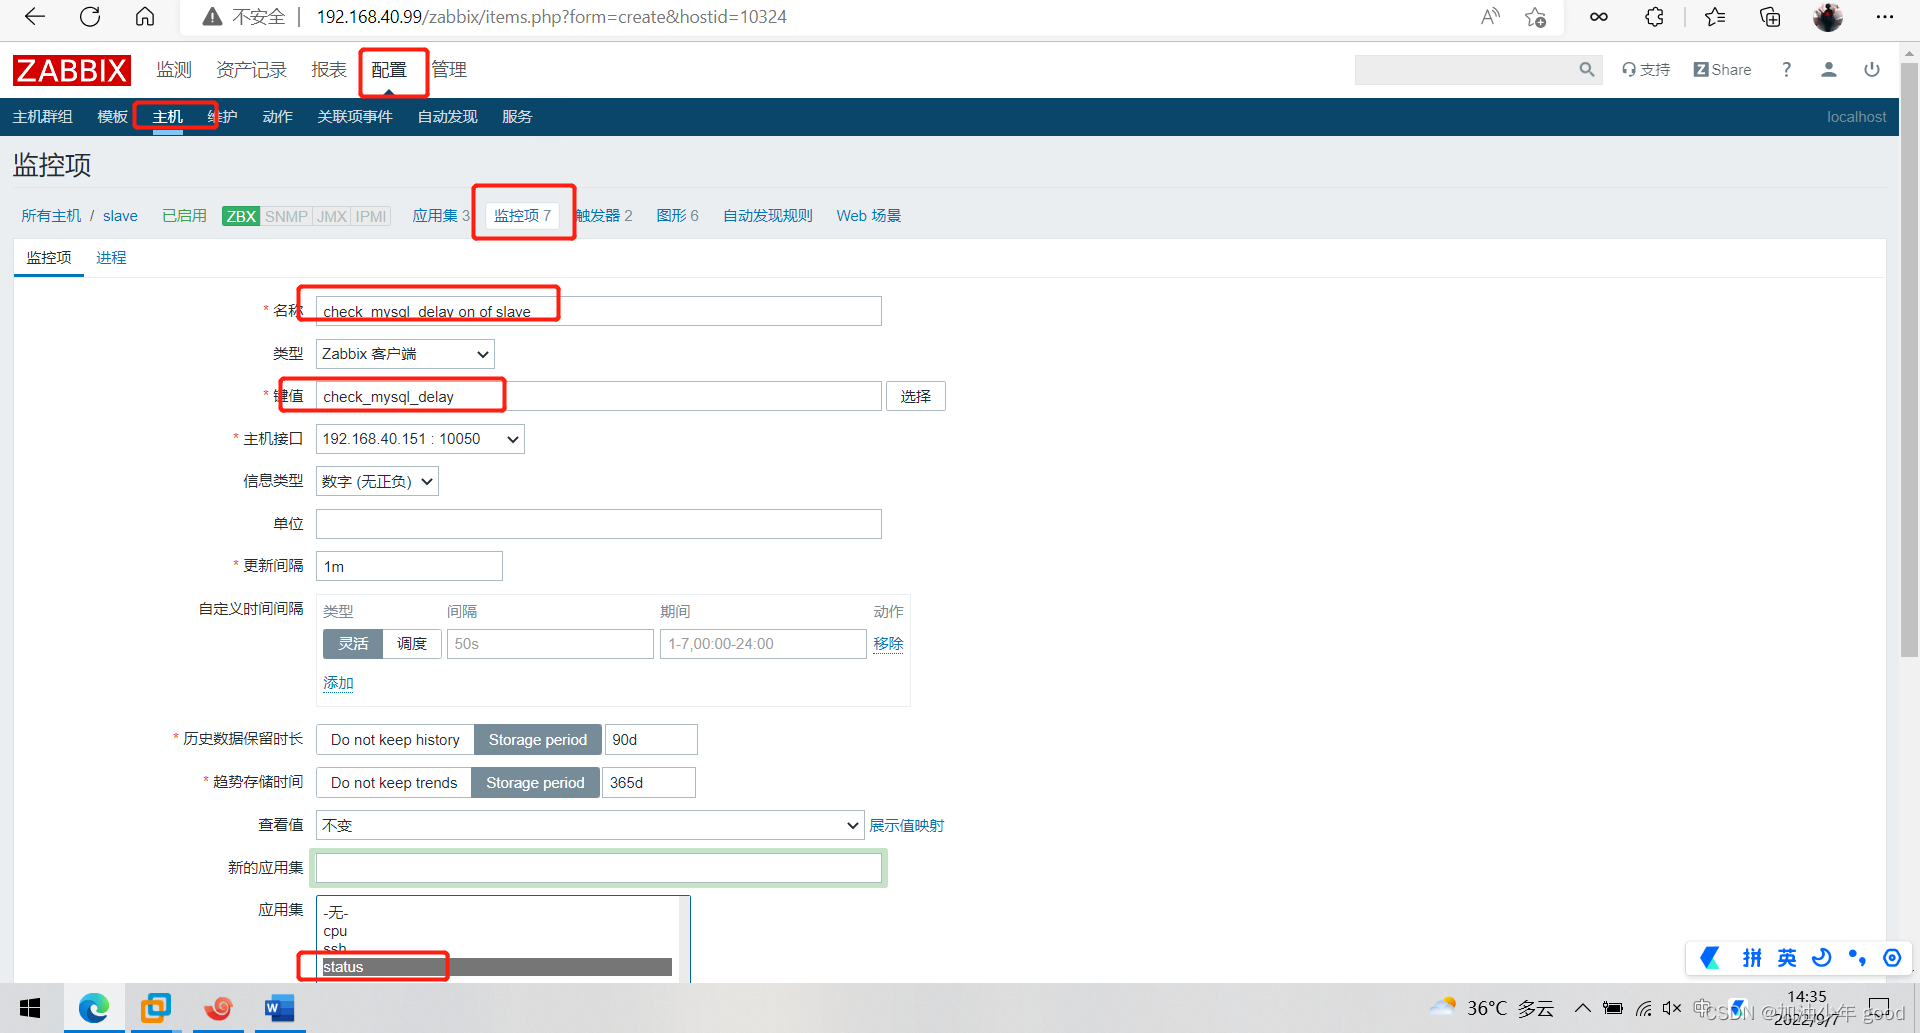This screenshot has height=1033, width=1920.
Task: Open collections icon in browser toolbar
Action: point(1770,17)
